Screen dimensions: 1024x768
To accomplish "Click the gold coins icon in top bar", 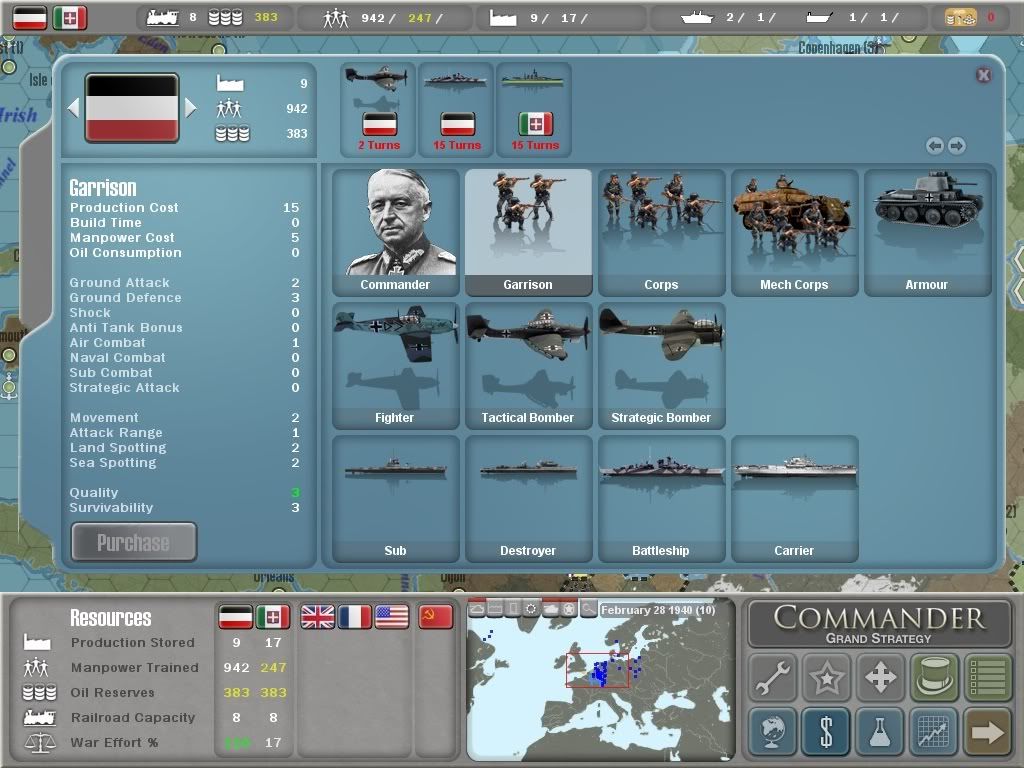I will [961, 18].
